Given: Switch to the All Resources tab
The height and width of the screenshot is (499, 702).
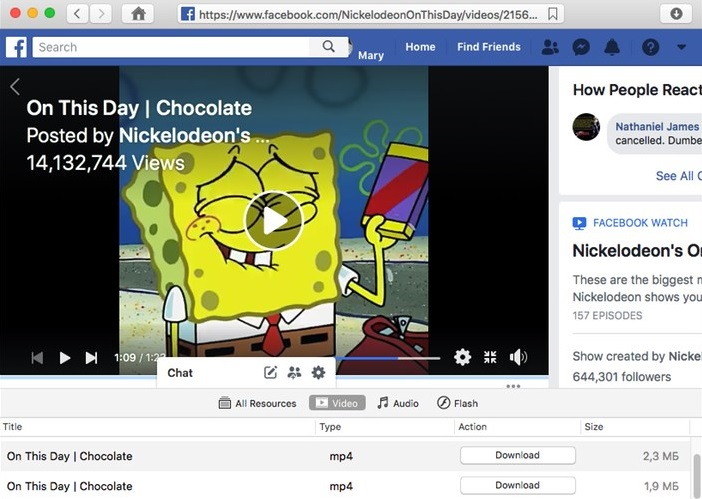Looking at the screenshot, I should 258,403.
